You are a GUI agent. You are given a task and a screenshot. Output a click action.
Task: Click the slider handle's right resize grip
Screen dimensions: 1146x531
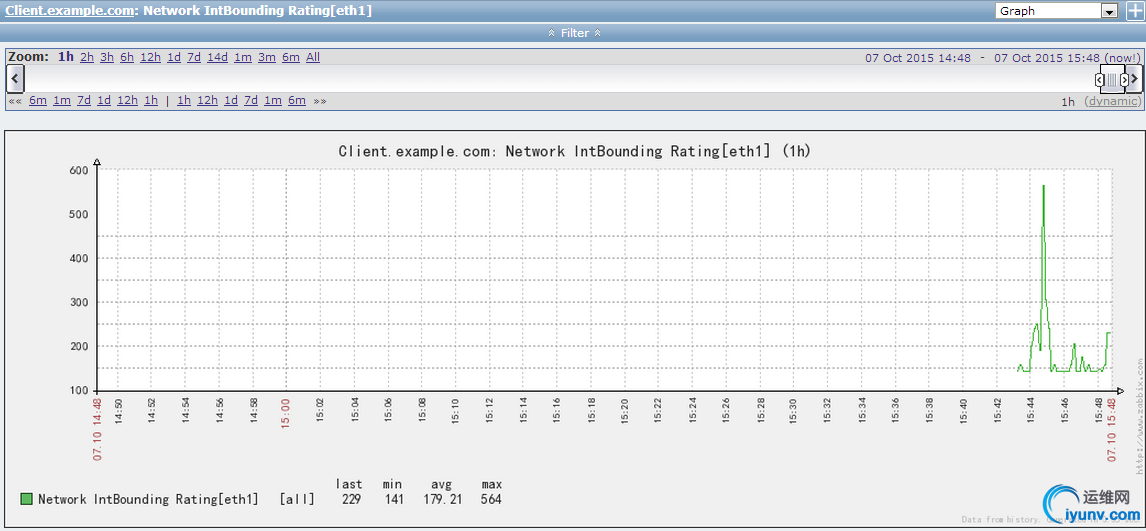(x=1124, y=79)
